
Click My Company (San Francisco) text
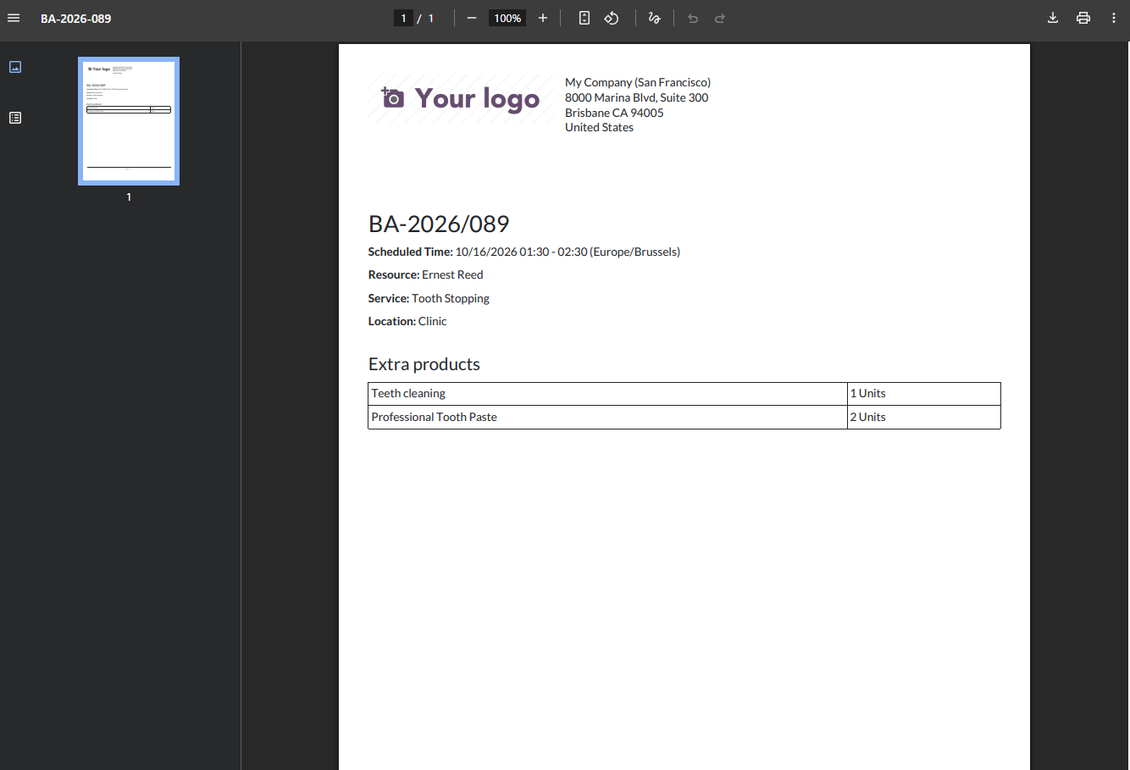tap(638, 82)
